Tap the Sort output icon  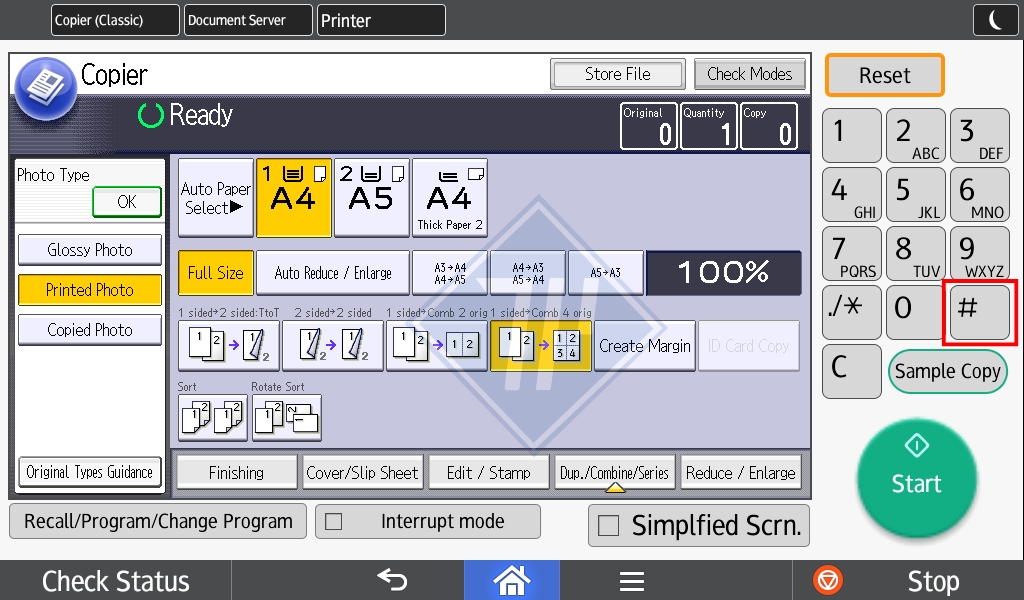point(212,417)
